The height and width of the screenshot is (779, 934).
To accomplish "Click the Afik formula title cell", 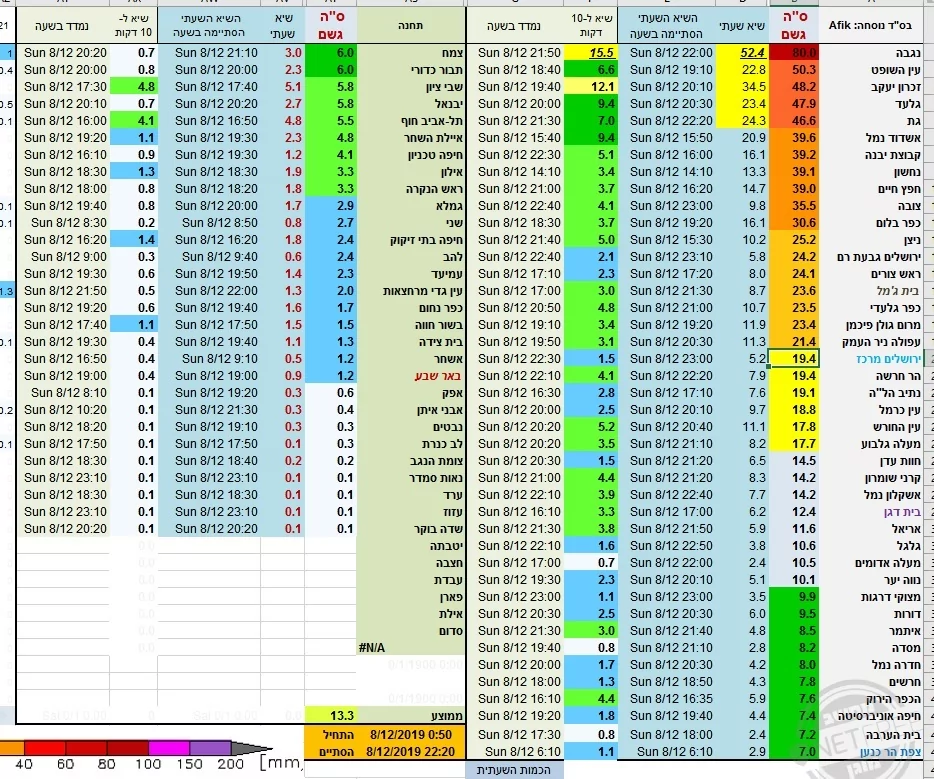I will click(x=876, y=20).
